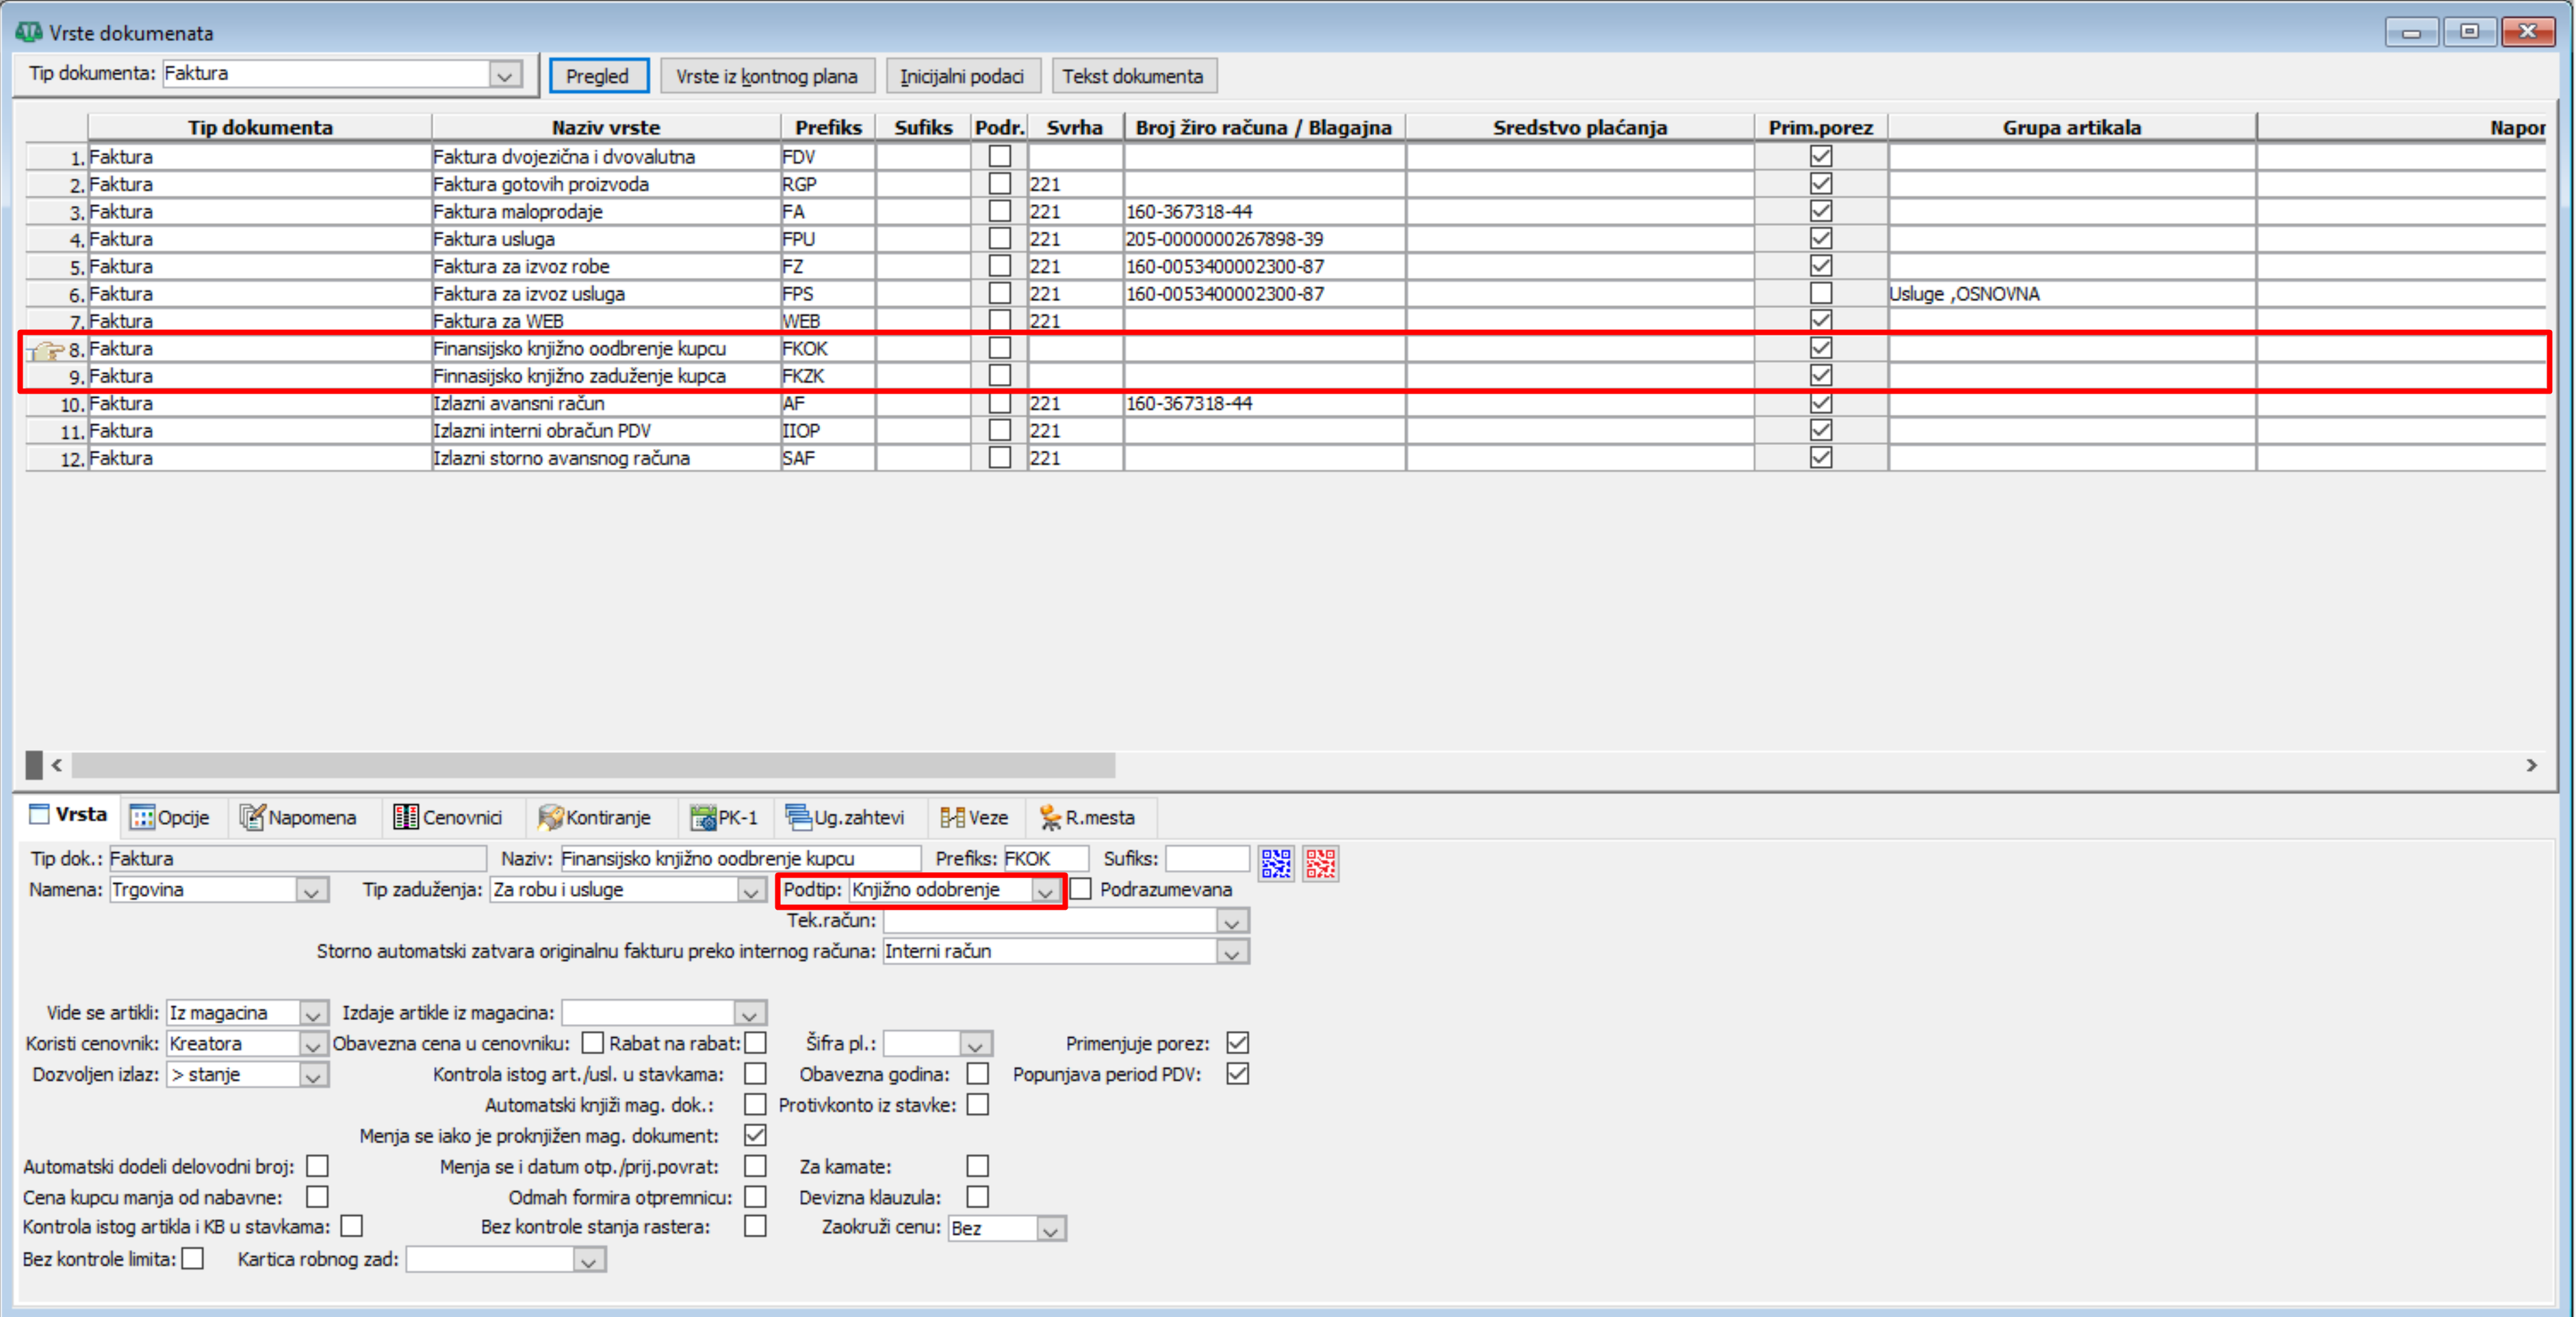Click the red QR code icon

[1320, 863]
